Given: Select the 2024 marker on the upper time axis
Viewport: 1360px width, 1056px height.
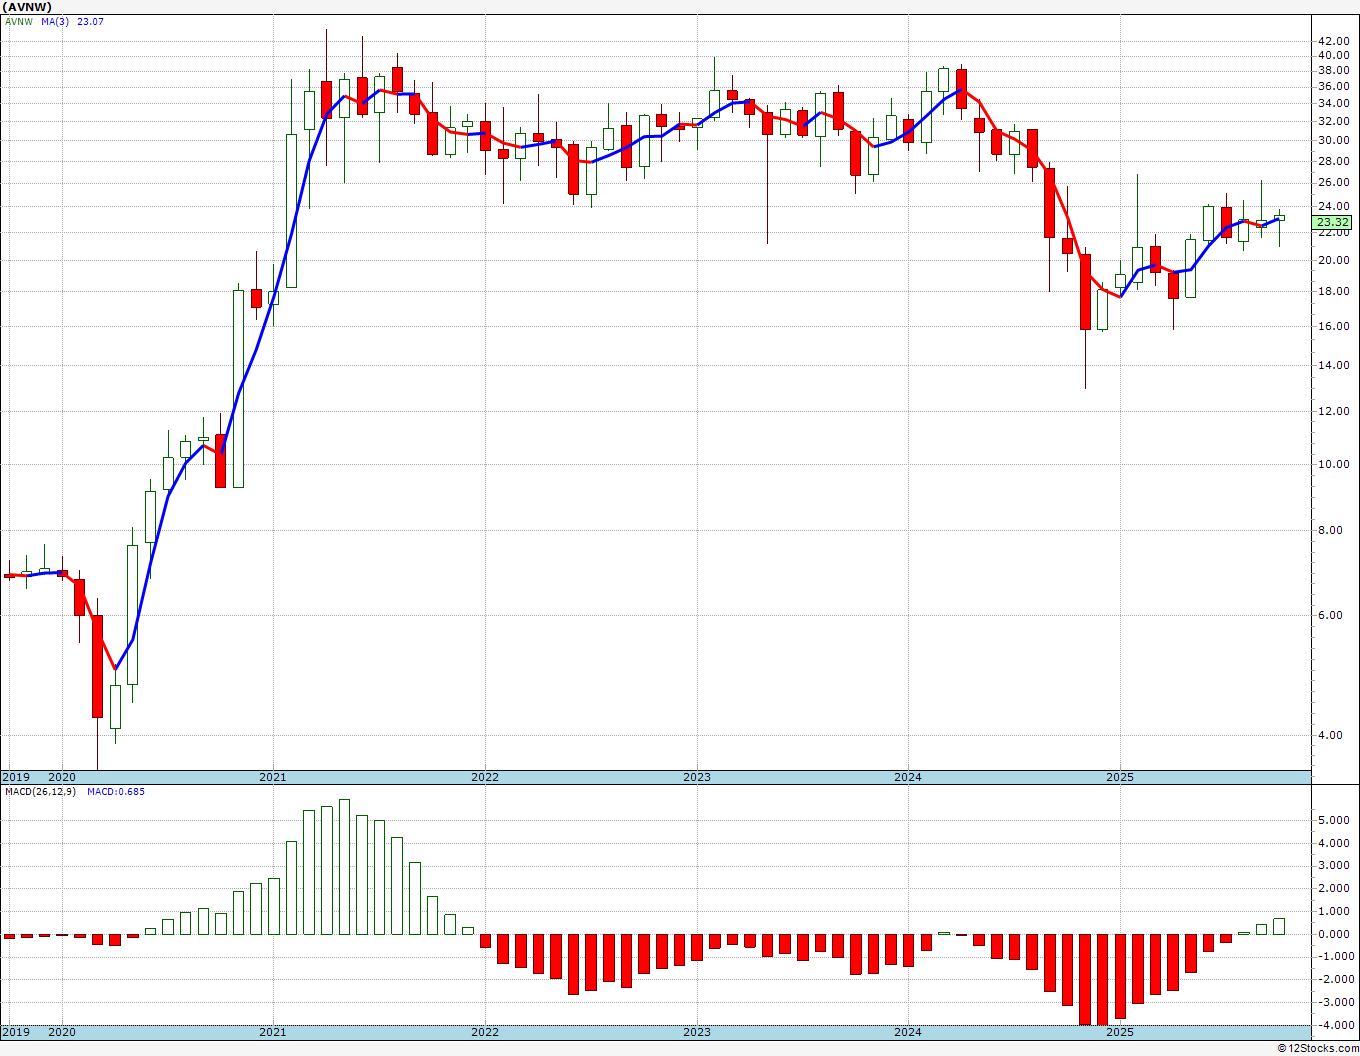Looking at the screenshot, I should pyautogui.click(x=908, y=777).
